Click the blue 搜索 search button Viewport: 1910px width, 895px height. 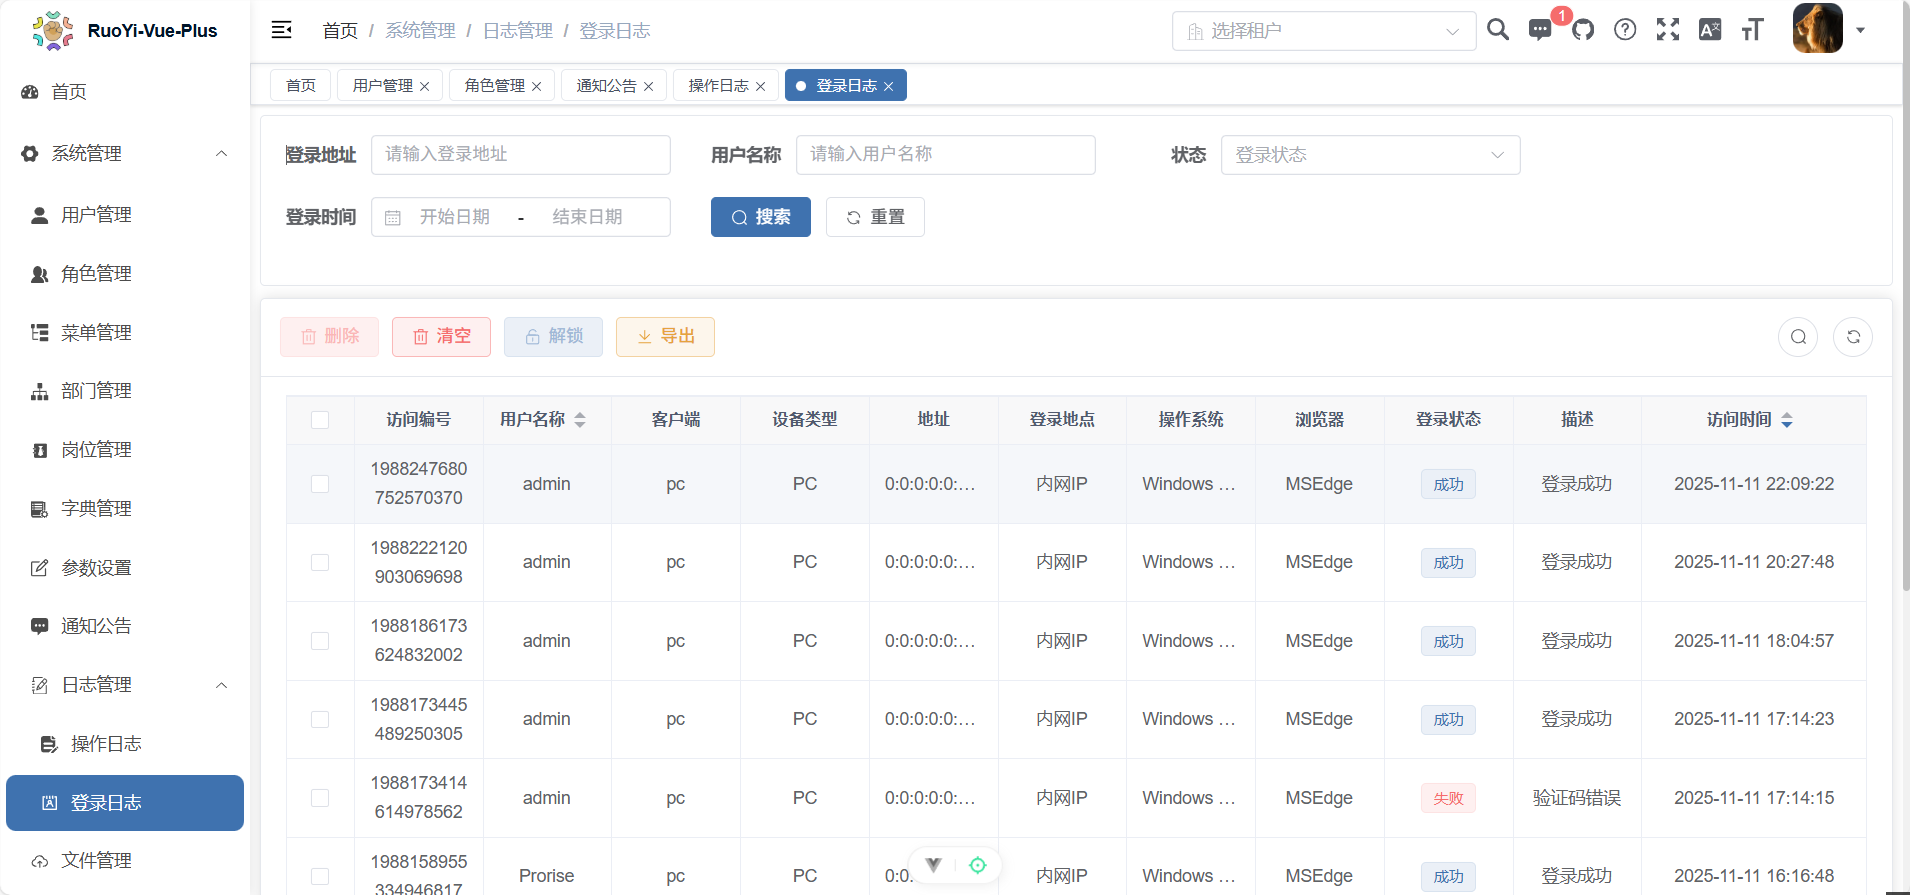[760, 217]
